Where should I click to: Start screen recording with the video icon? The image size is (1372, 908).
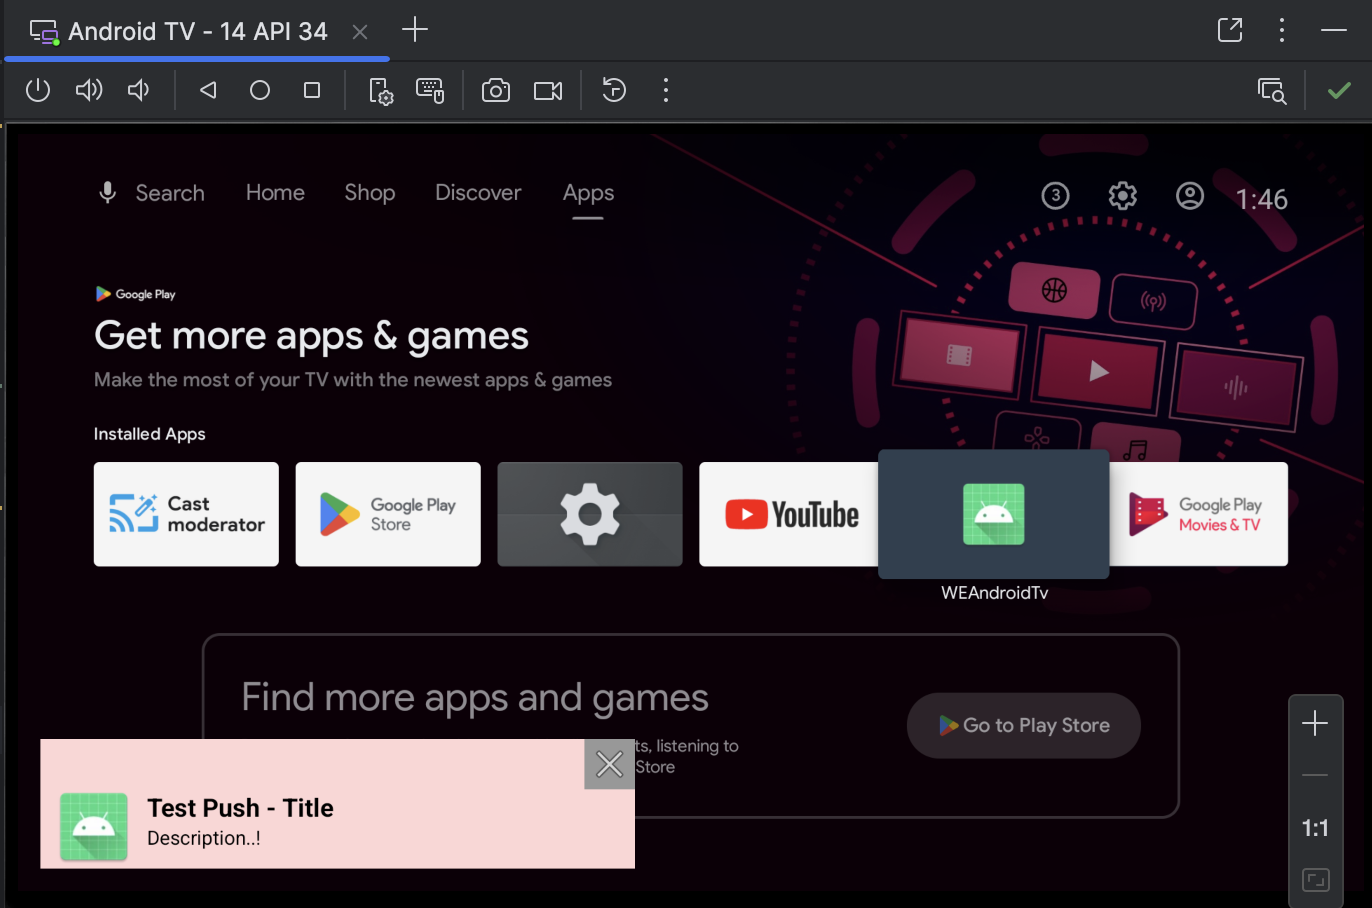(548, 91)
